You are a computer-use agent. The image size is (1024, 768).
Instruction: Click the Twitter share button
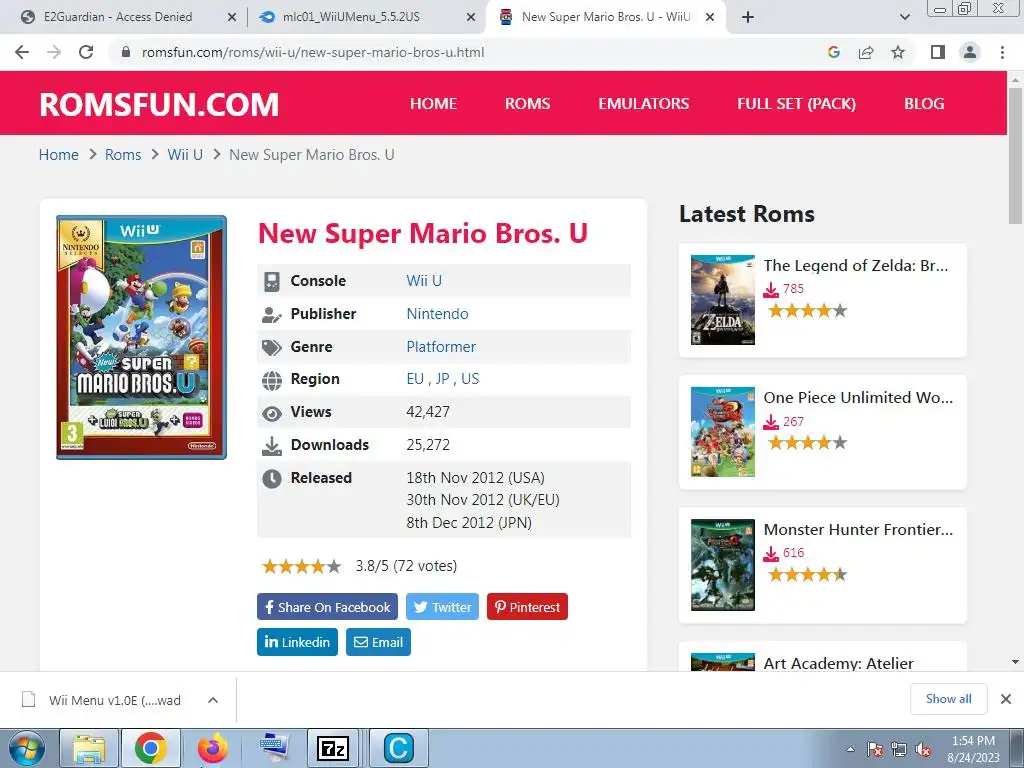[x=442, y=607]
